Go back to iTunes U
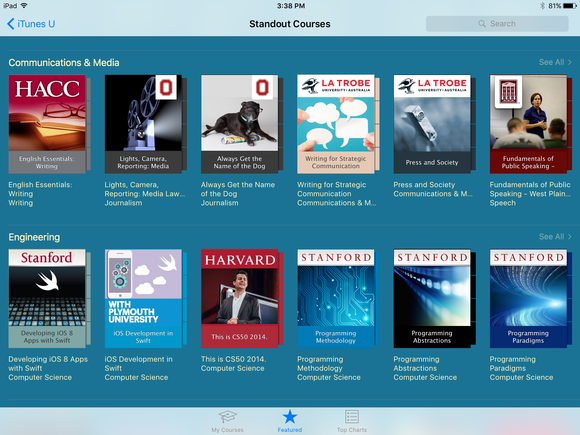 [31, 24]
